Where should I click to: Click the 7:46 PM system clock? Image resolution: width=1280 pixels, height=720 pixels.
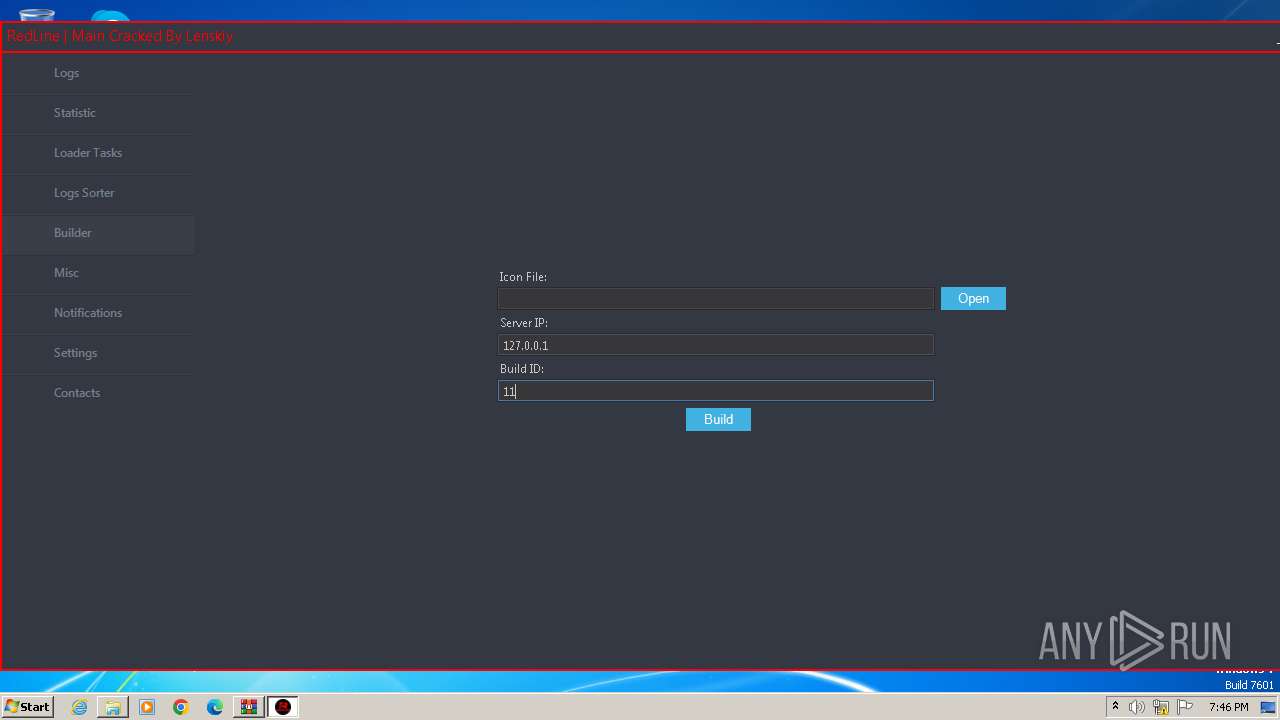point(1228,707)
